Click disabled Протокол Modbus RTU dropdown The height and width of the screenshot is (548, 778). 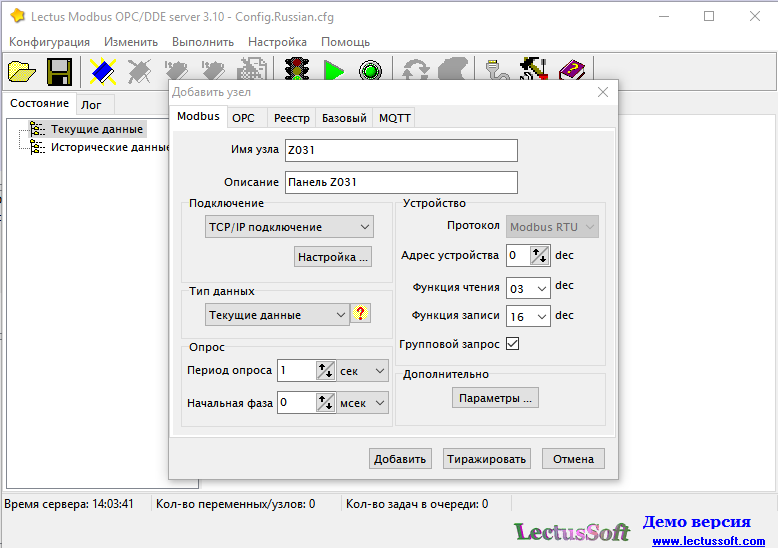pos(552,227)
